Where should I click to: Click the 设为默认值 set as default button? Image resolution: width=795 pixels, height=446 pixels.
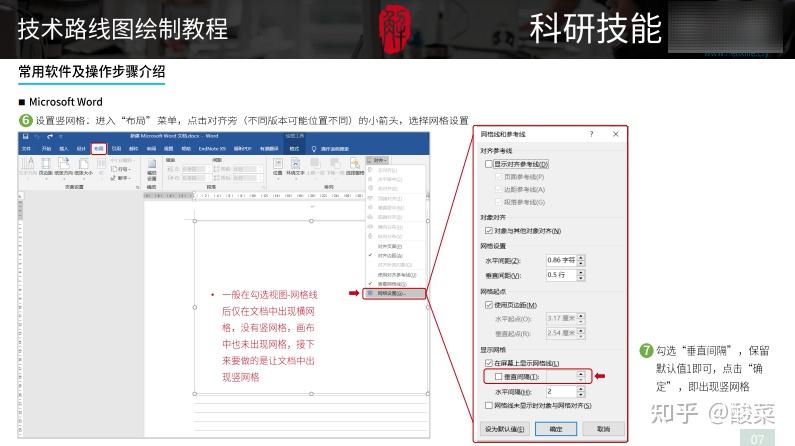point(504,429)
